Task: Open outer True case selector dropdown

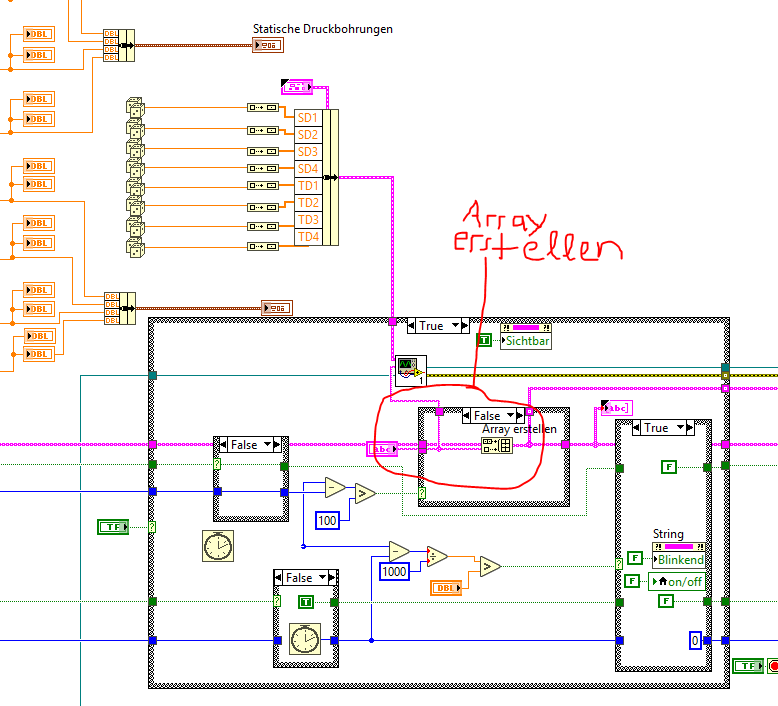Action: point(455,325)
